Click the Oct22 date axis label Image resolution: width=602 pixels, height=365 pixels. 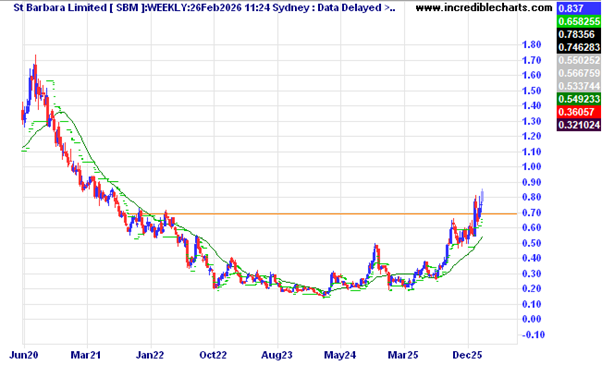coord(214,355)
